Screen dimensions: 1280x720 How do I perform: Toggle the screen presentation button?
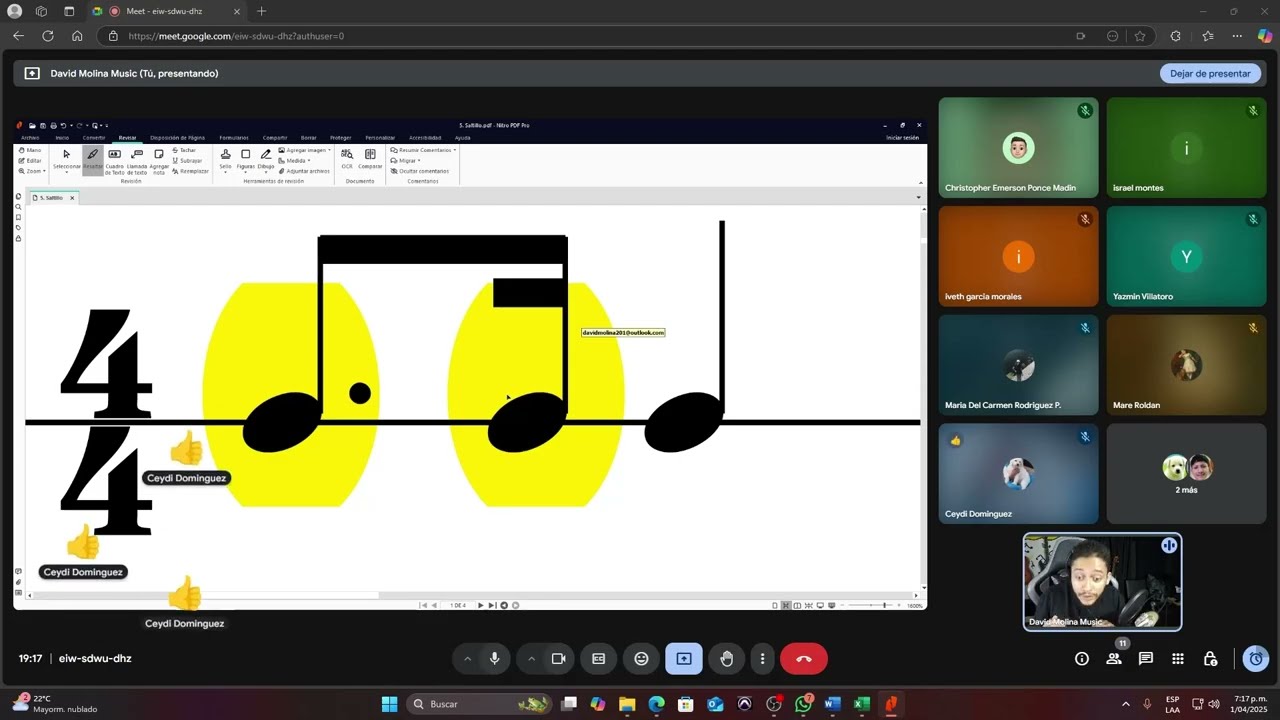pyautogui.click(x=684, y=659)
